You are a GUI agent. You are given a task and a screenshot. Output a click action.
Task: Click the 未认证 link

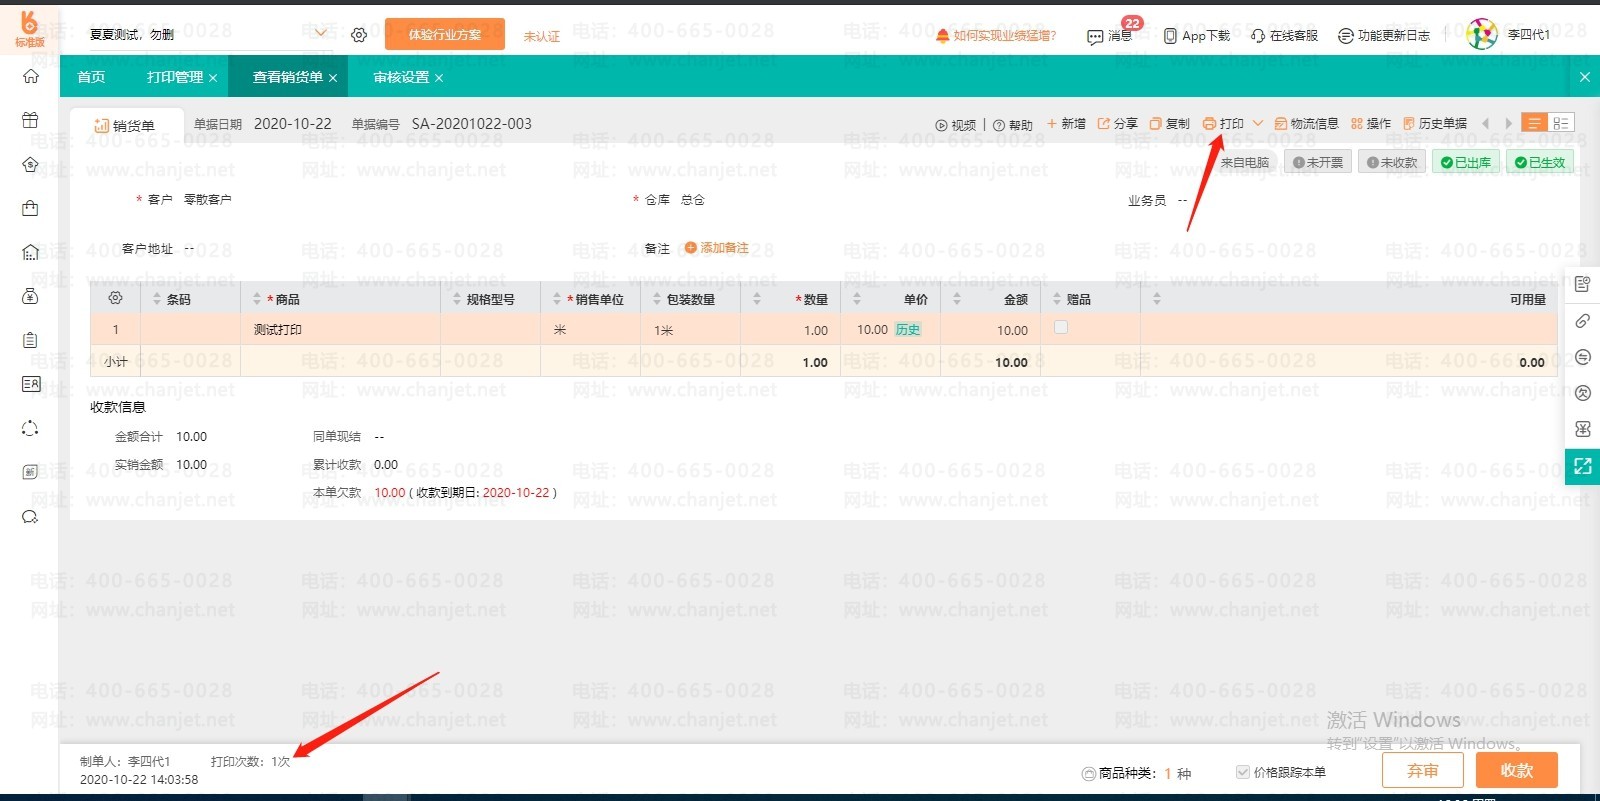point(542,36)
